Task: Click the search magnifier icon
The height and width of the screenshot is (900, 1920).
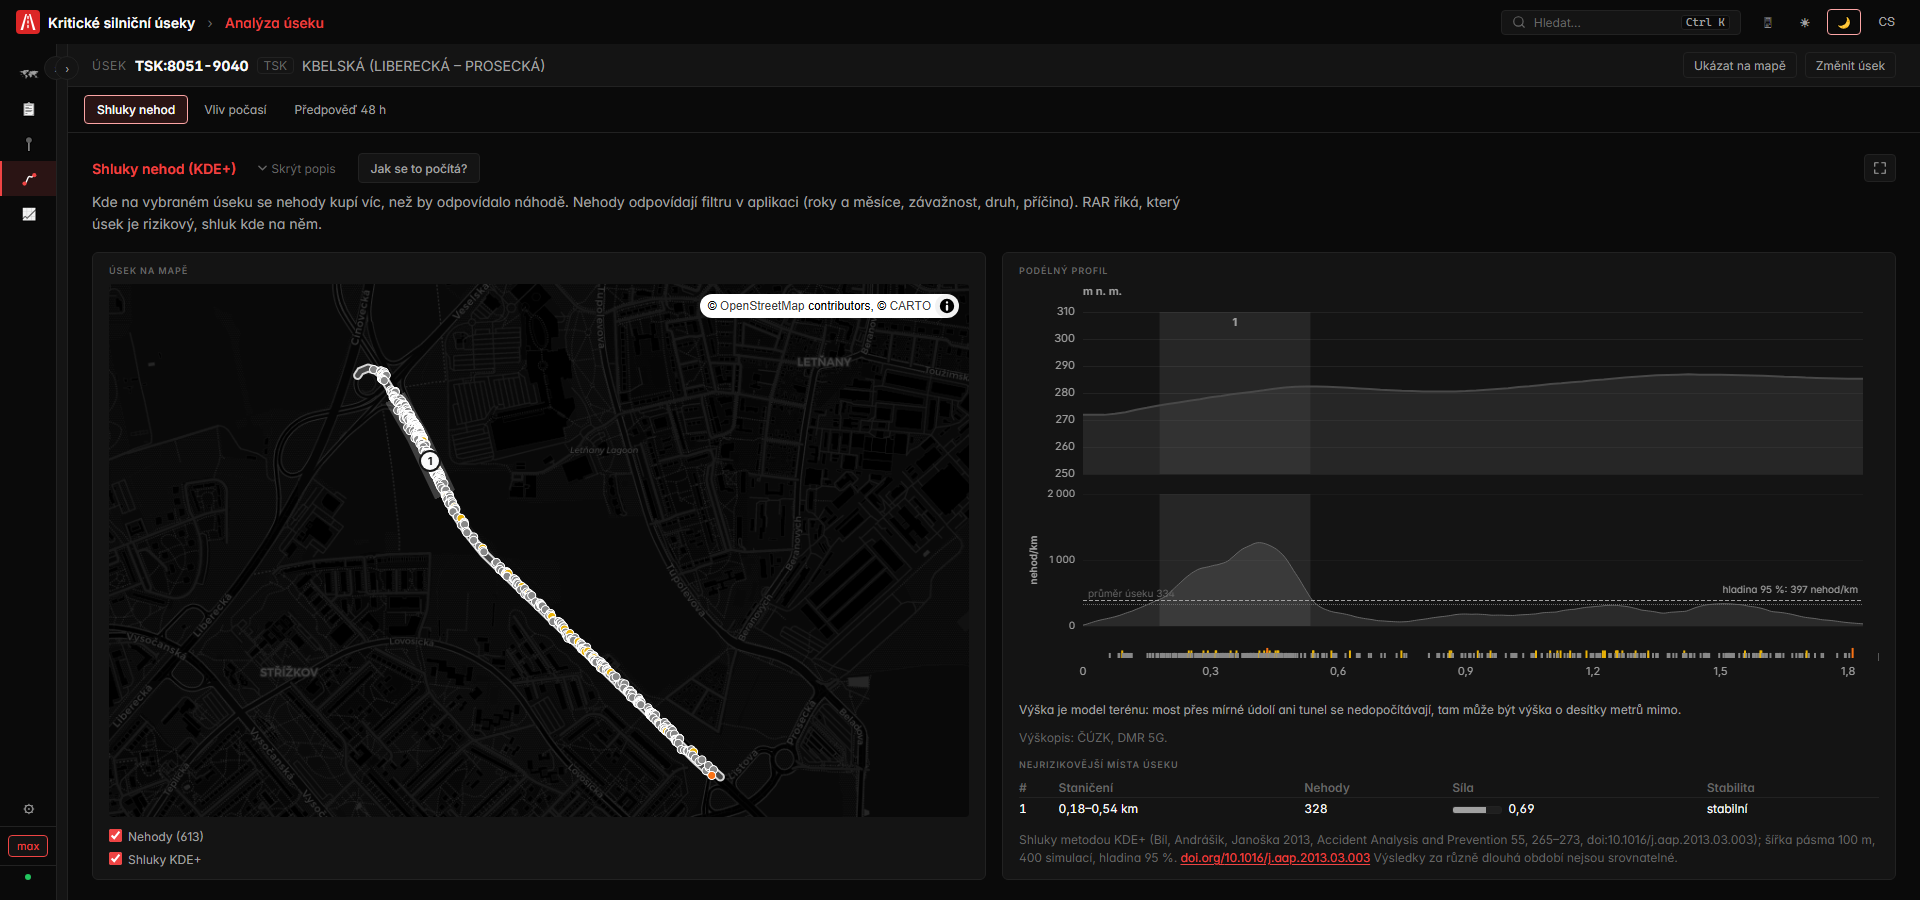Action: point(1519,22)
